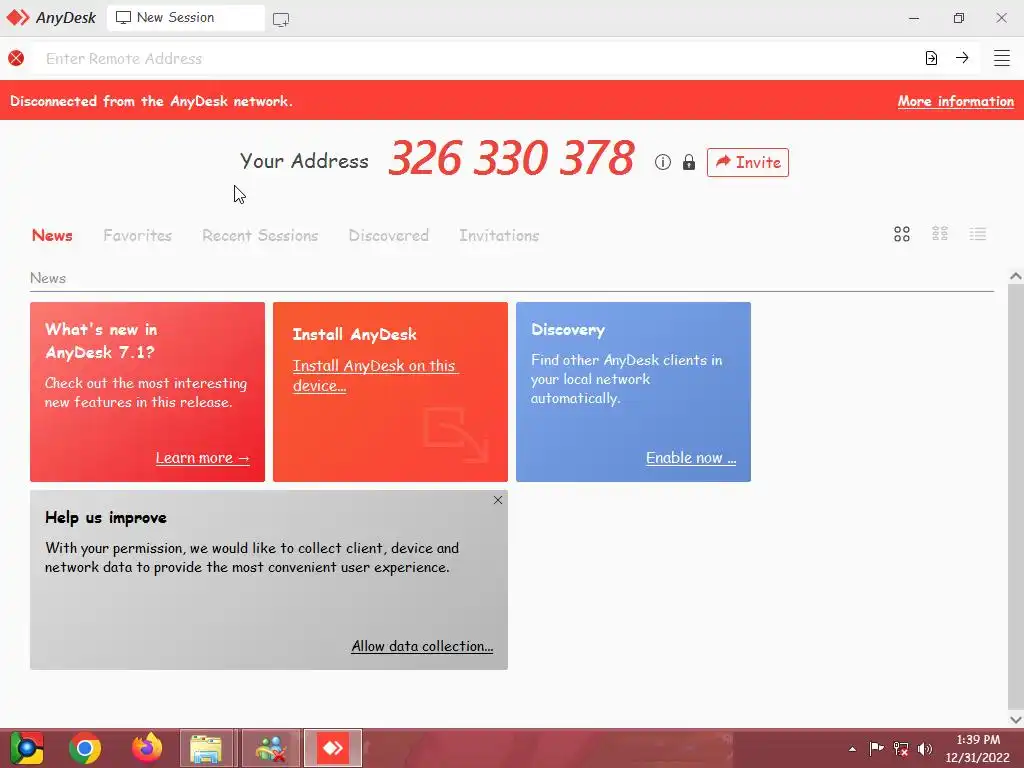This screenshot has width=1024, height=768.
Task: Launch Firefox from the taskbar
Action: tap(147, 748)
